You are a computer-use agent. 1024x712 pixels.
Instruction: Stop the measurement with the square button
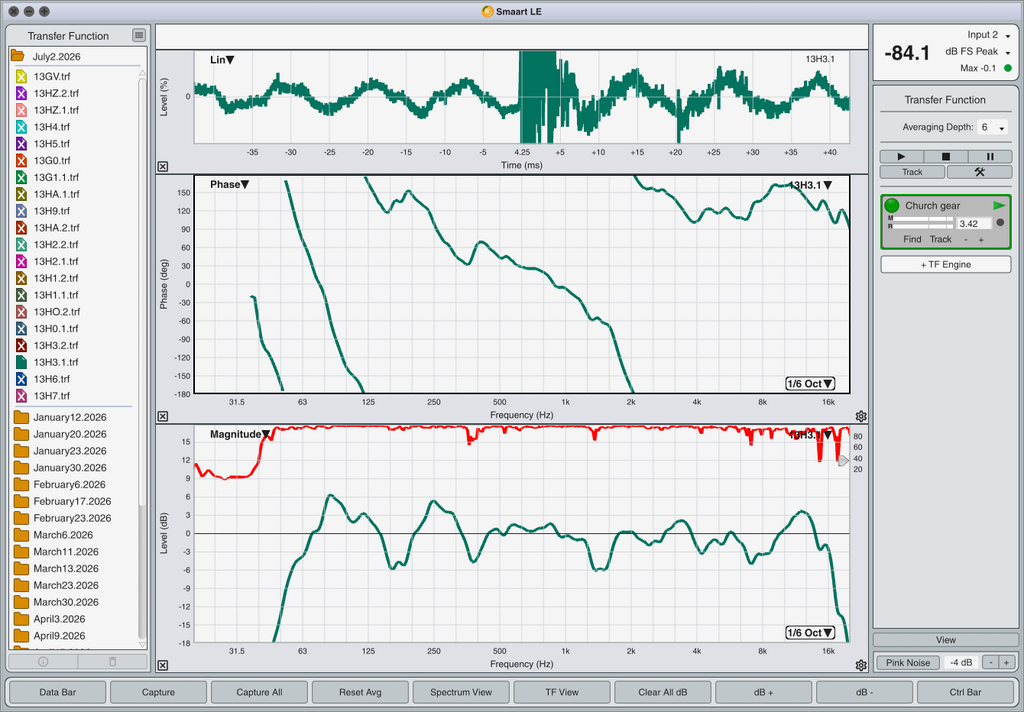[x=946, y=156]
